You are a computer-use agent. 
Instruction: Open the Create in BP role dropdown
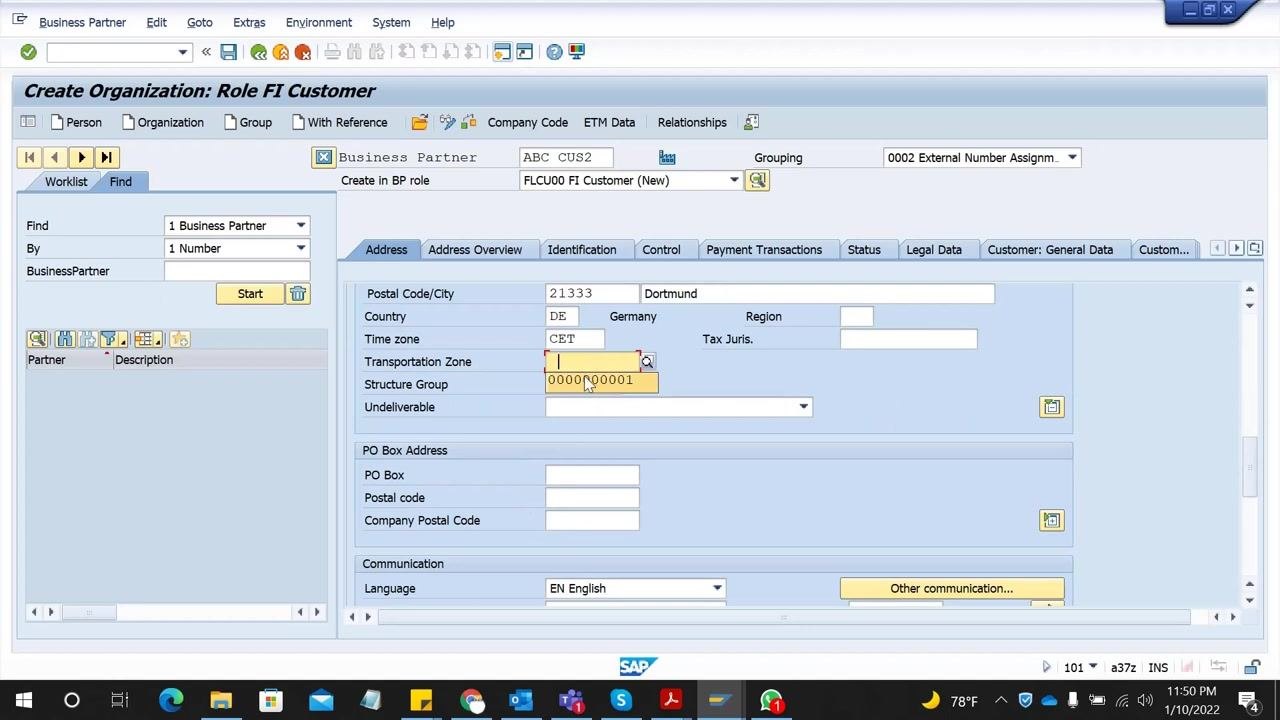coord(734,180)
